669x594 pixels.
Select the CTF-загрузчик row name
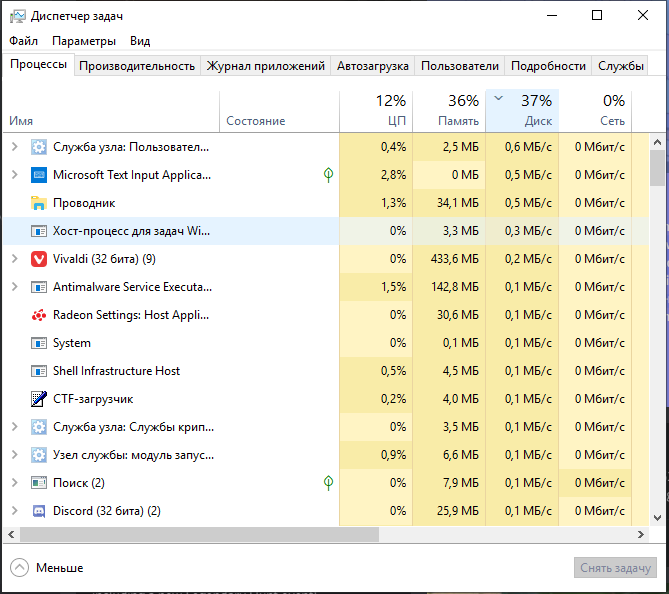pos(93,399)
